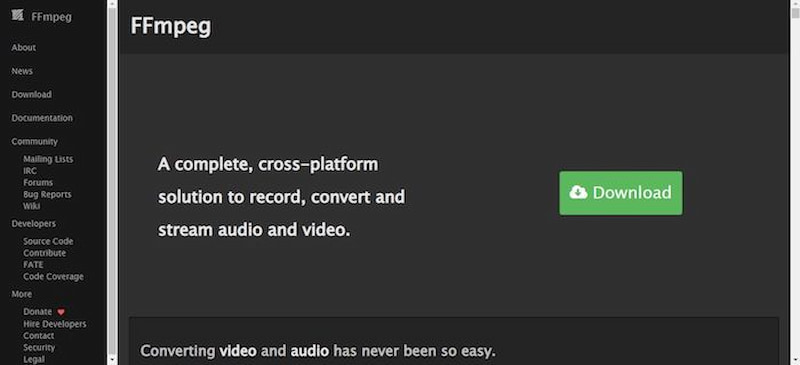Click the FFmpeg logo icon in sidebar
The height and width of the screenshot is (365, 800).
(18, 16)
